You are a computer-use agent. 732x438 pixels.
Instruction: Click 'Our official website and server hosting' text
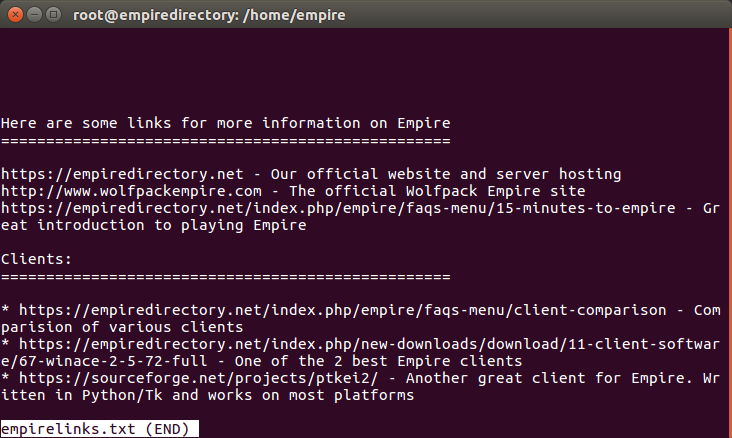coord(446,174)
